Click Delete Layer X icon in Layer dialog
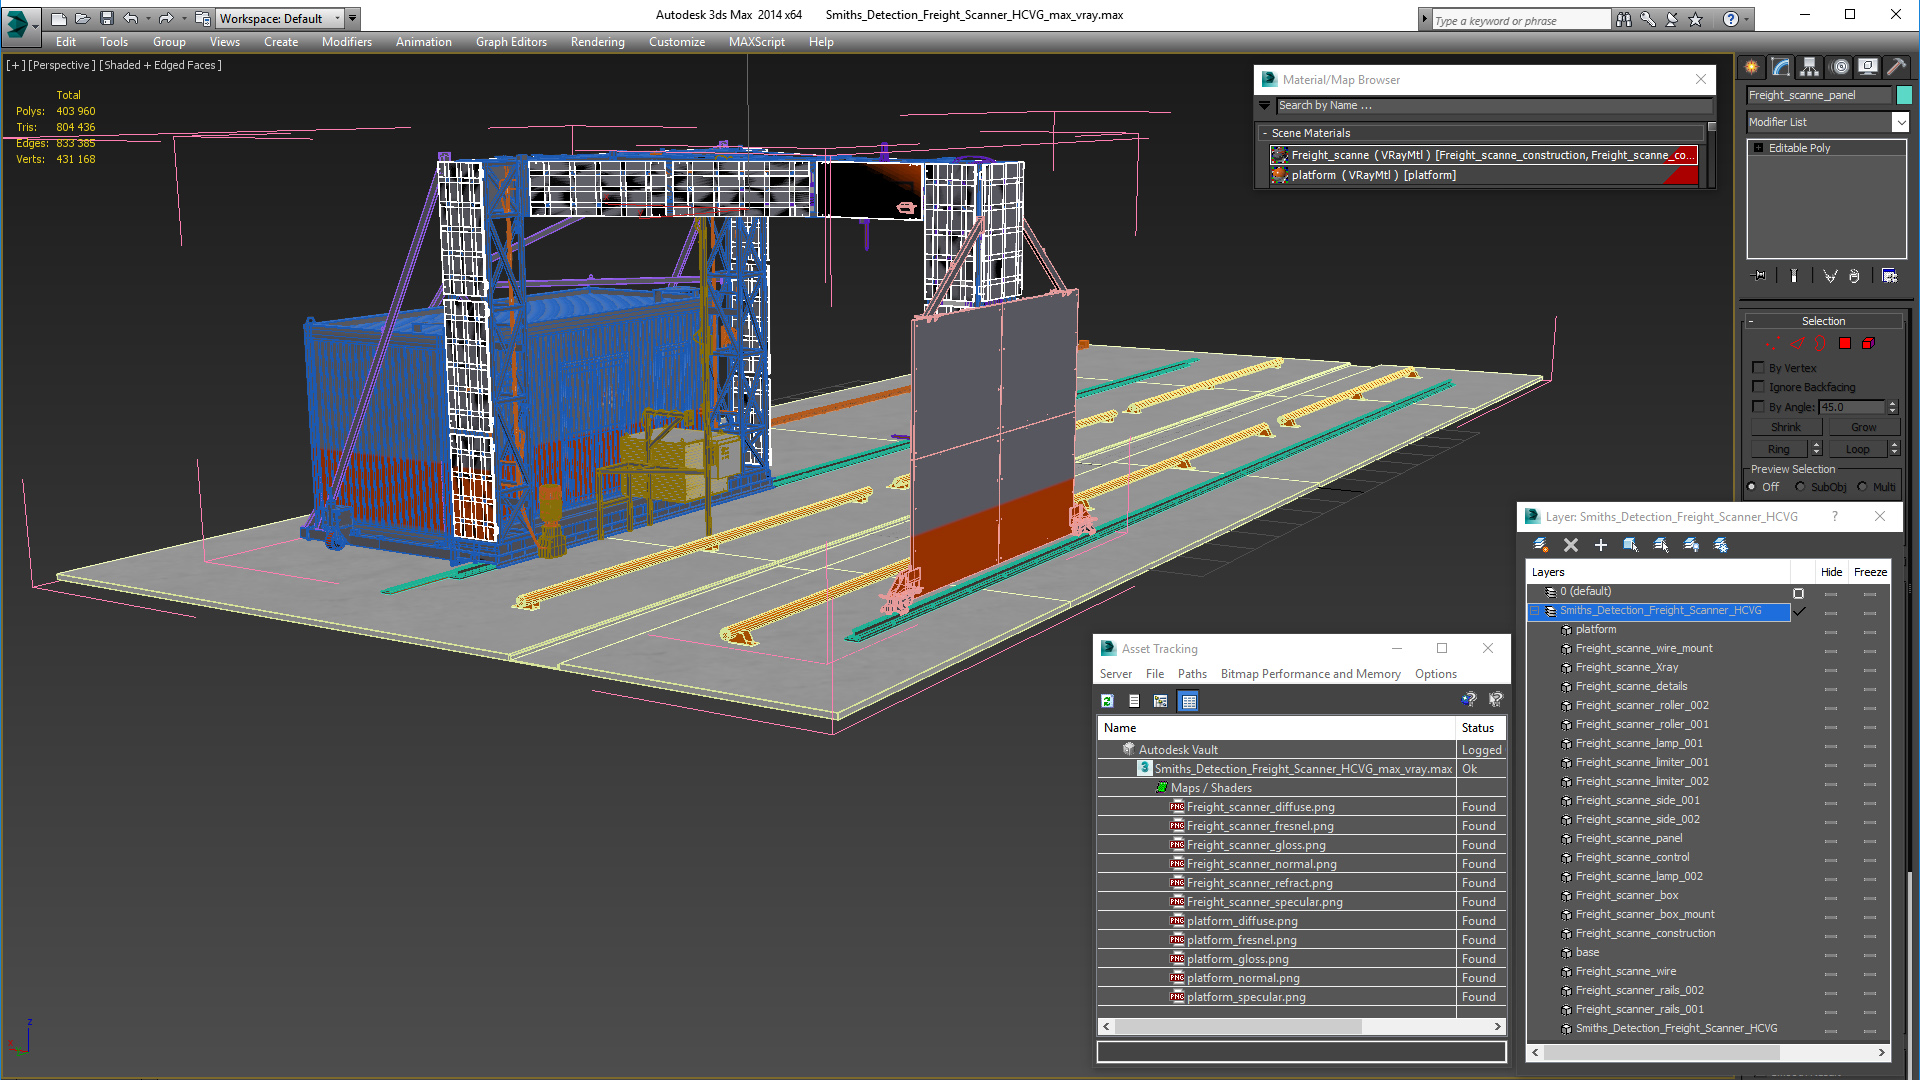Viewport: 1920px width, 1080px height. [x=1571, y=545]
